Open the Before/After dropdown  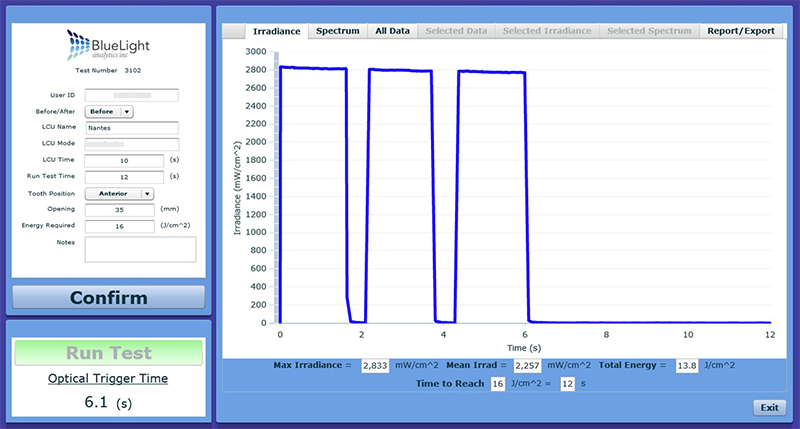pos(110,112)
